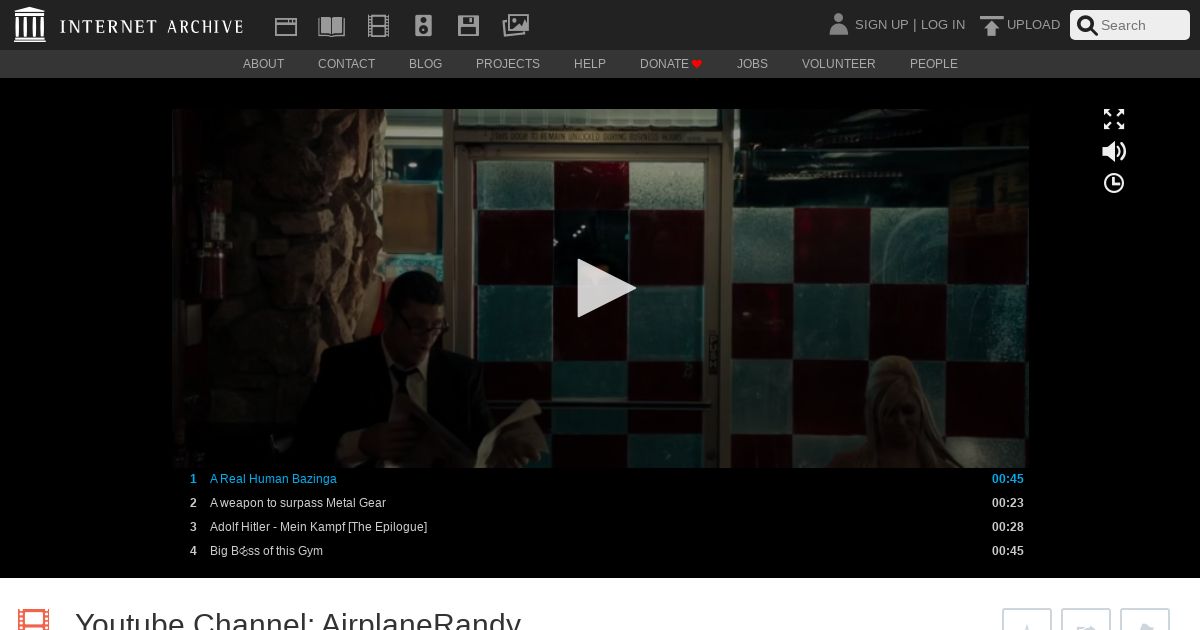Screen dimensions: 1200x630
Task: Click the upload arrow icon
Action: [x=991, y=26]
